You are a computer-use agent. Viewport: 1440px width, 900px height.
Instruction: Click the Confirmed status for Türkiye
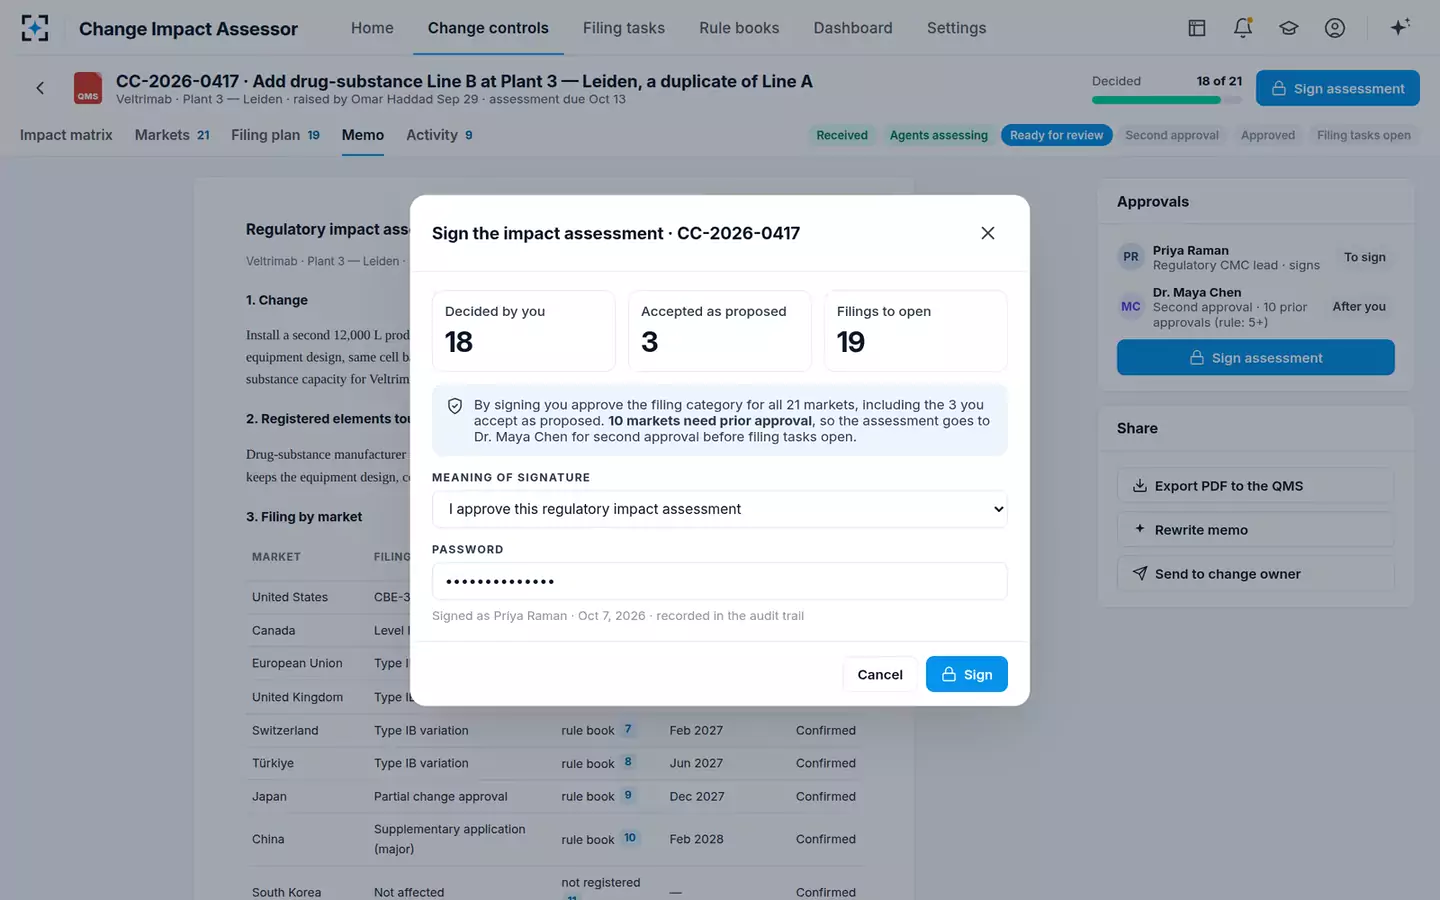point(826,763)
